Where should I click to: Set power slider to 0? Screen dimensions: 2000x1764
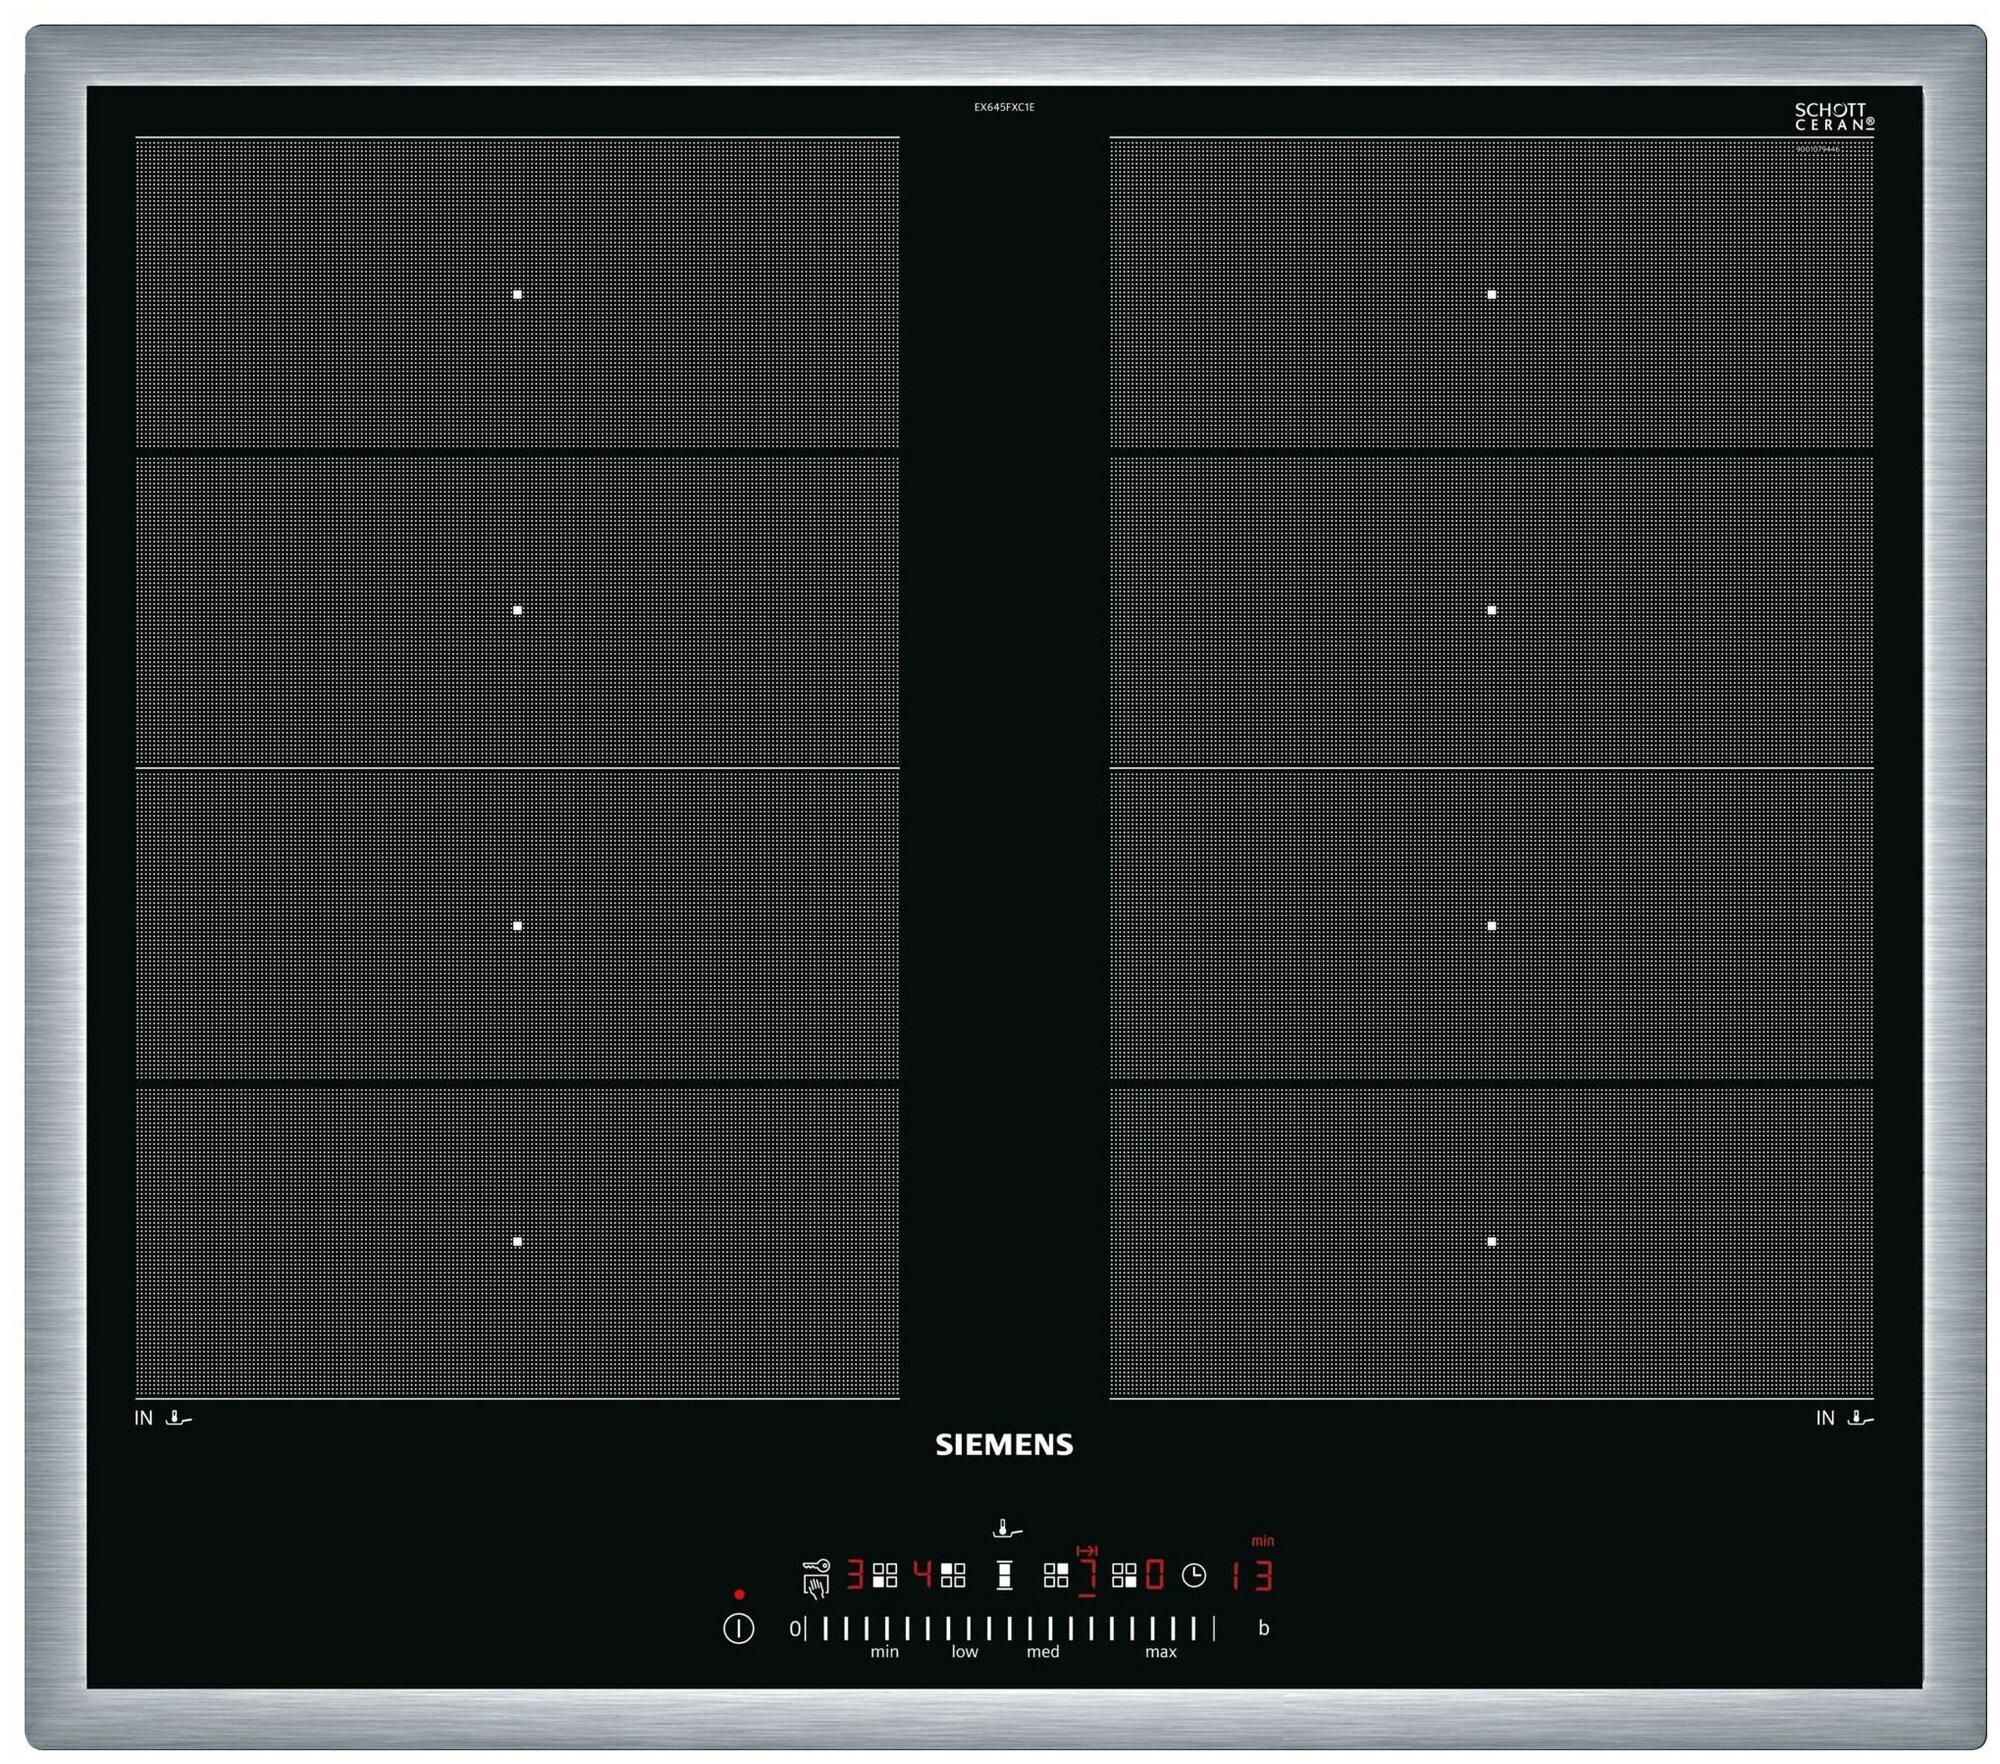[x=795, y=1629]
